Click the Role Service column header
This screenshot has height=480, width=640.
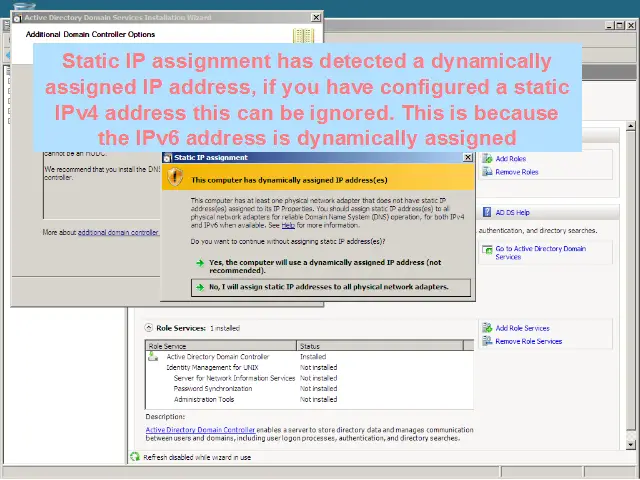click(221, 346)
